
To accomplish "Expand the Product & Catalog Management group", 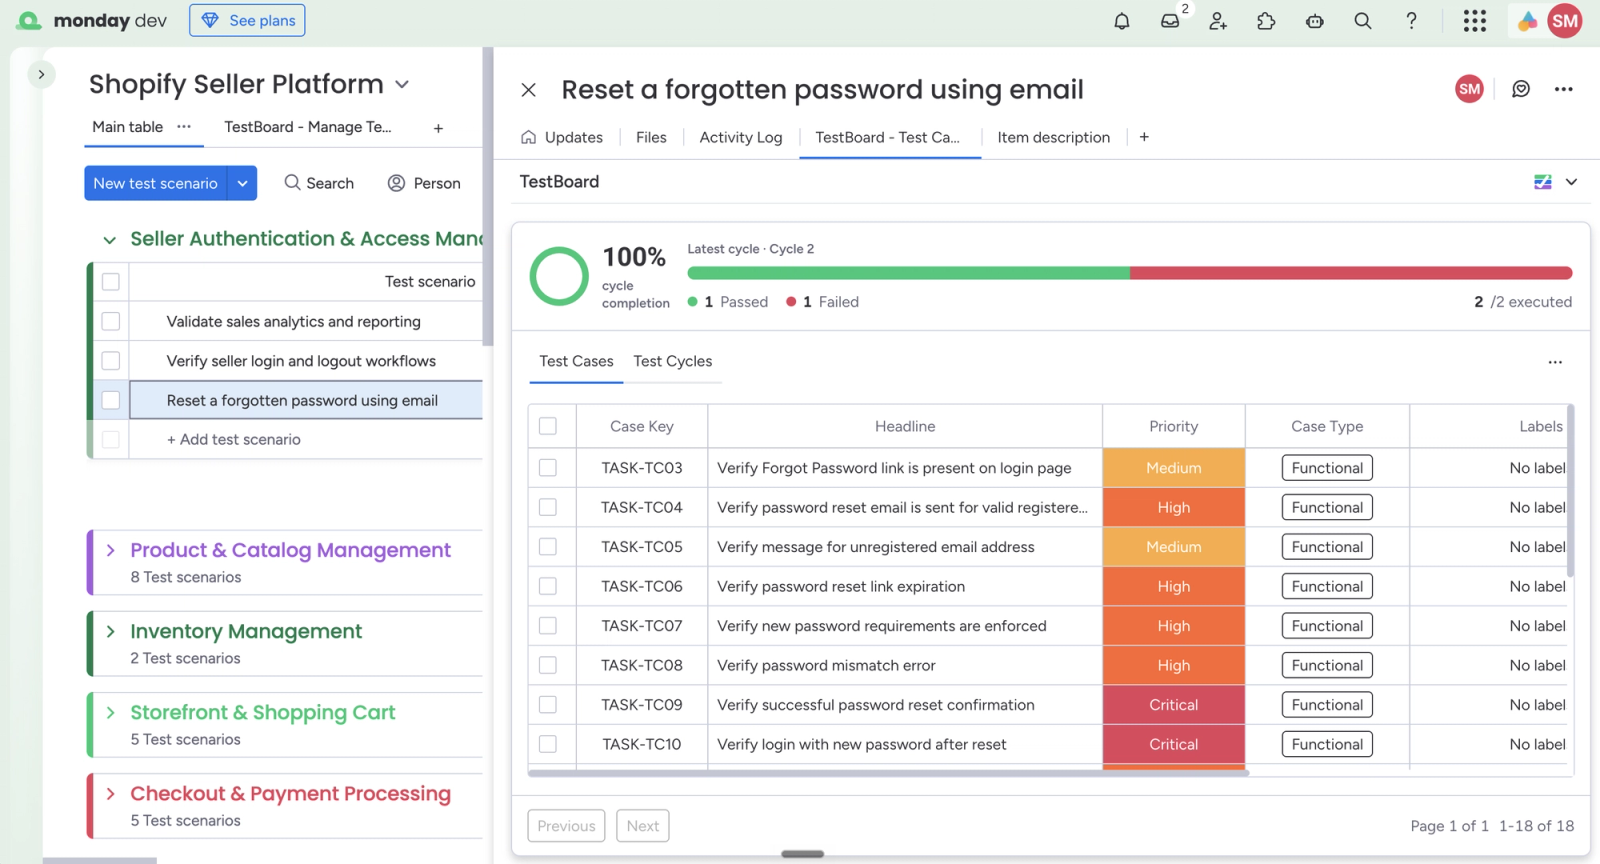I will [x=111, y=550].
